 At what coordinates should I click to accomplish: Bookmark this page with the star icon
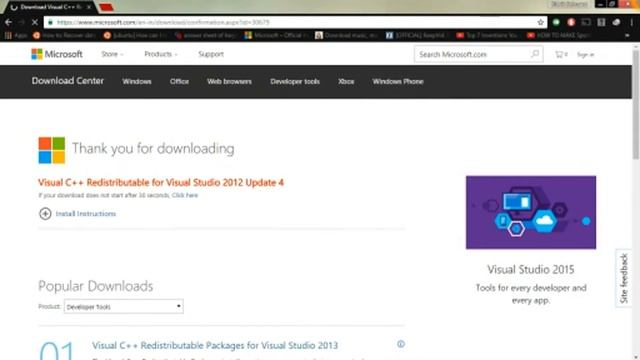coord(540,22)
